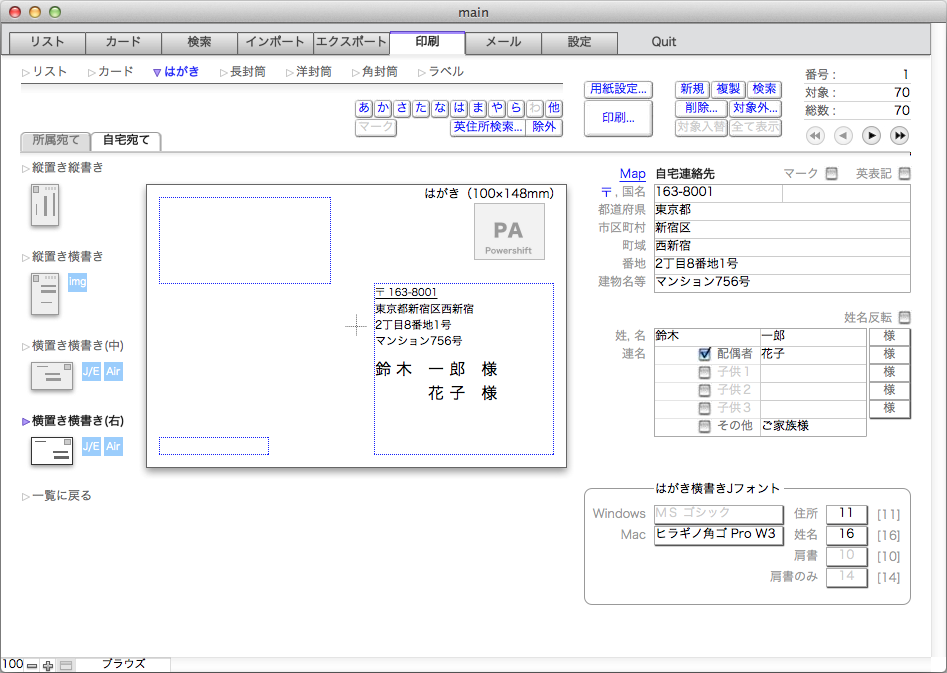Edit the postal code field 163-8001
This screenshot has height=673, width=947.
718,193
